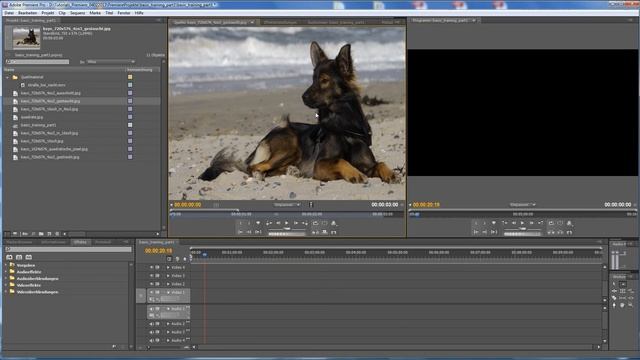The image size is (640, 360).
Task: Set a marker in the Program monitor
Action: pos(493,223)
